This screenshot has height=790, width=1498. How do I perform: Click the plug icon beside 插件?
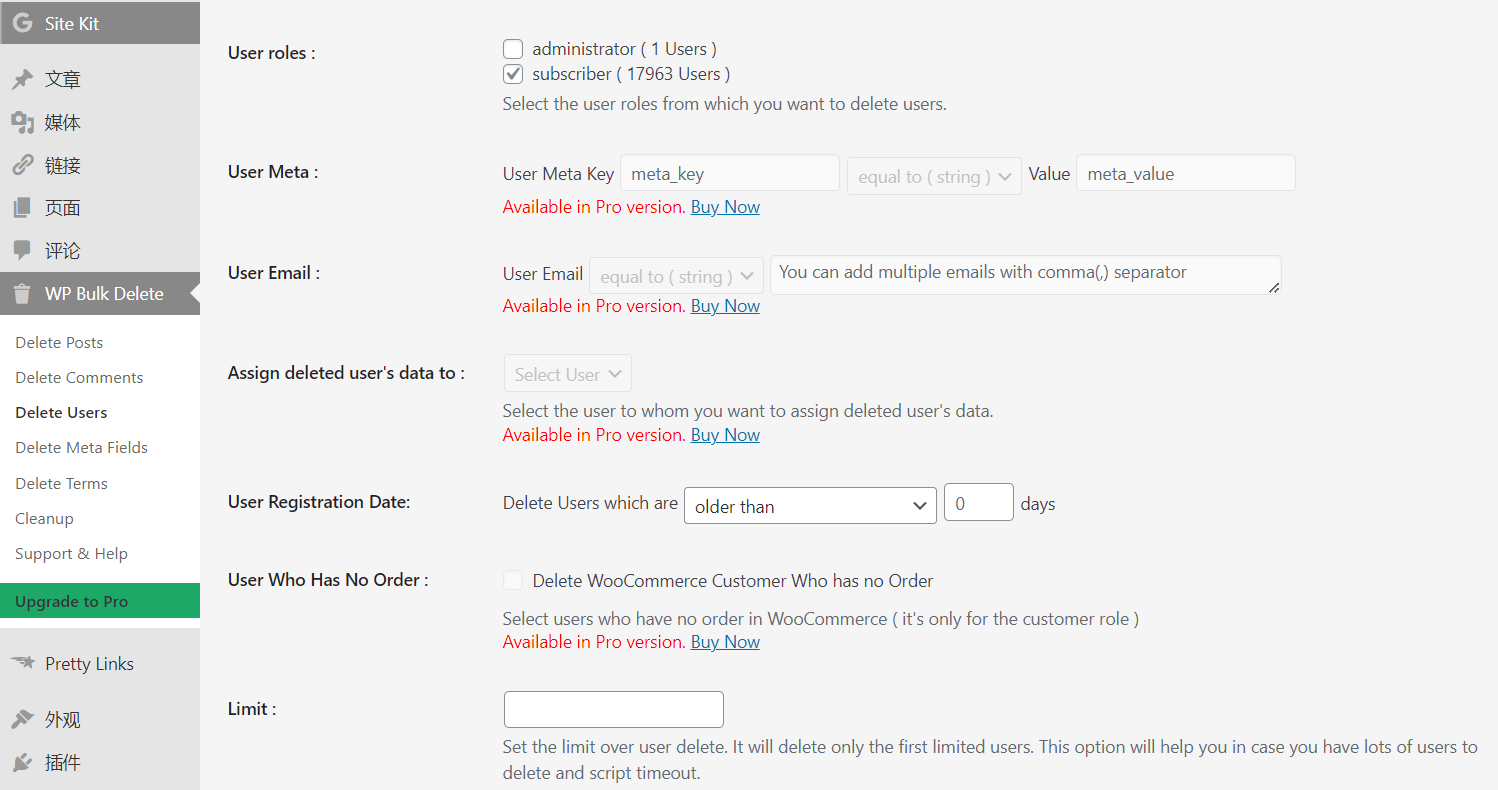pos(22,763)
